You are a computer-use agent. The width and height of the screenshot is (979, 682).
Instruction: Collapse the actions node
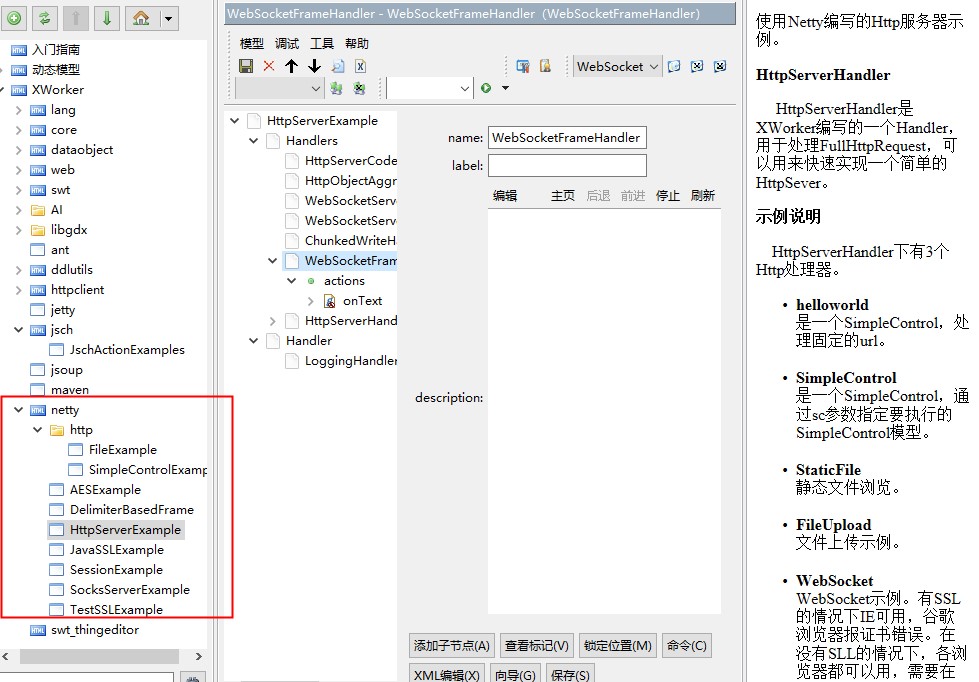pos(292,281)
